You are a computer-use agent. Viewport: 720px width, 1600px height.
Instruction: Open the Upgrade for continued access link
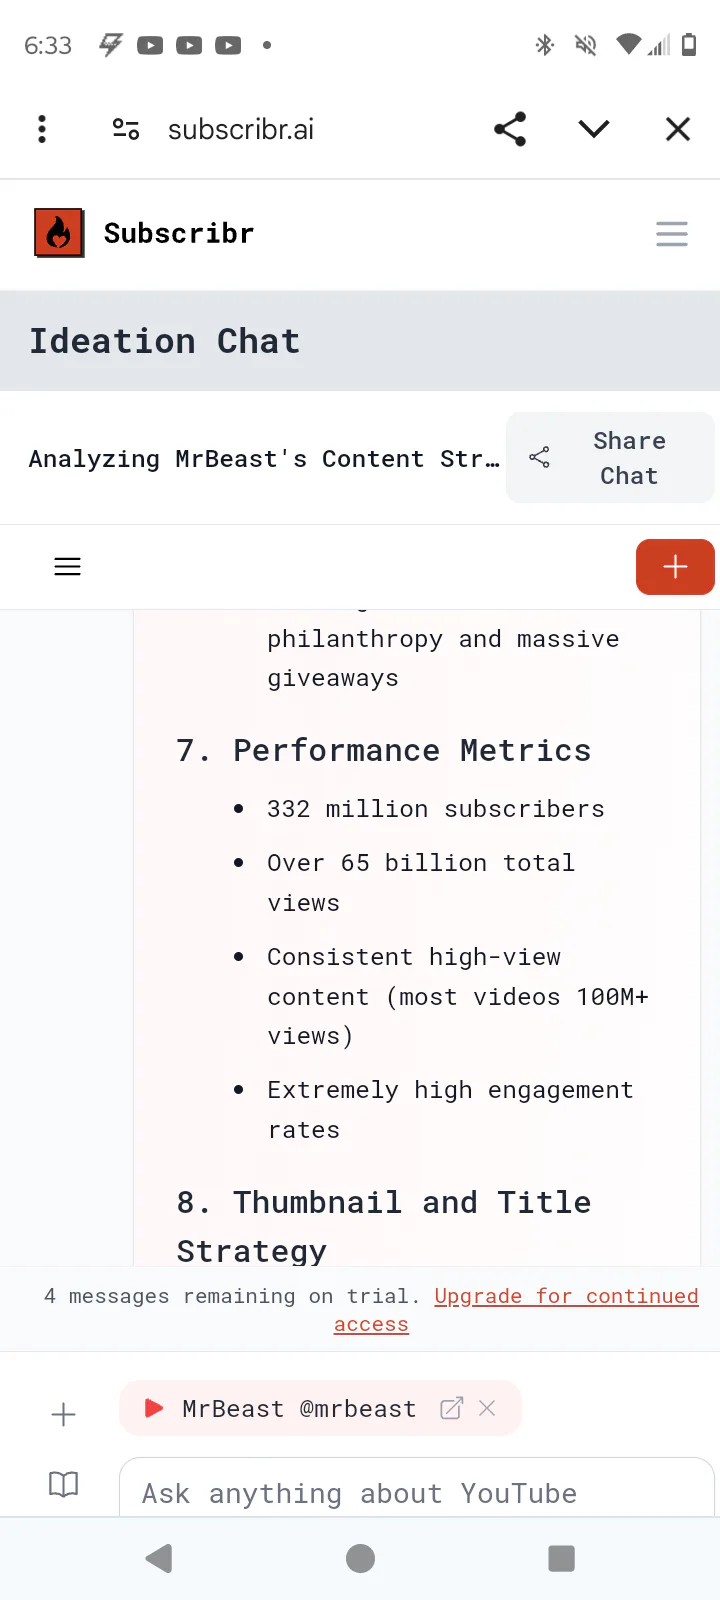(x=566, y=1297)
